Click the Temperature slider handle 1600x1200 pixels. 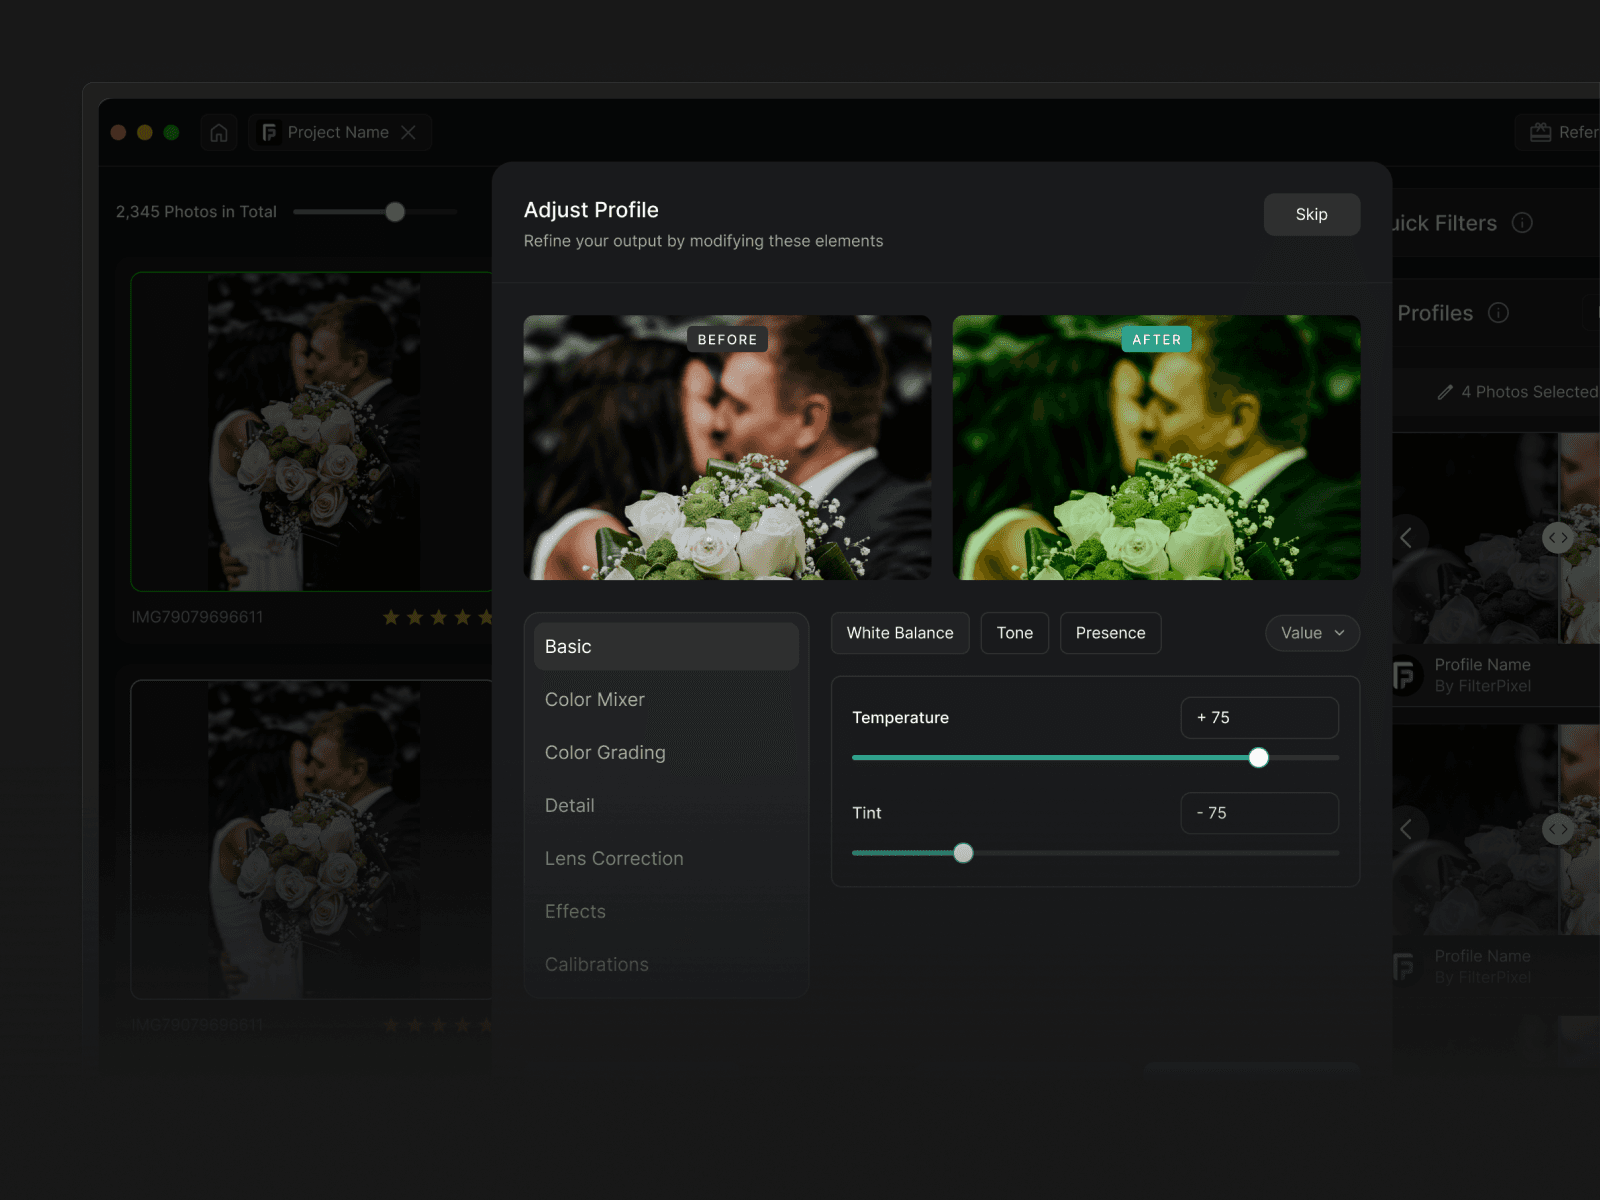point(1259,758)
